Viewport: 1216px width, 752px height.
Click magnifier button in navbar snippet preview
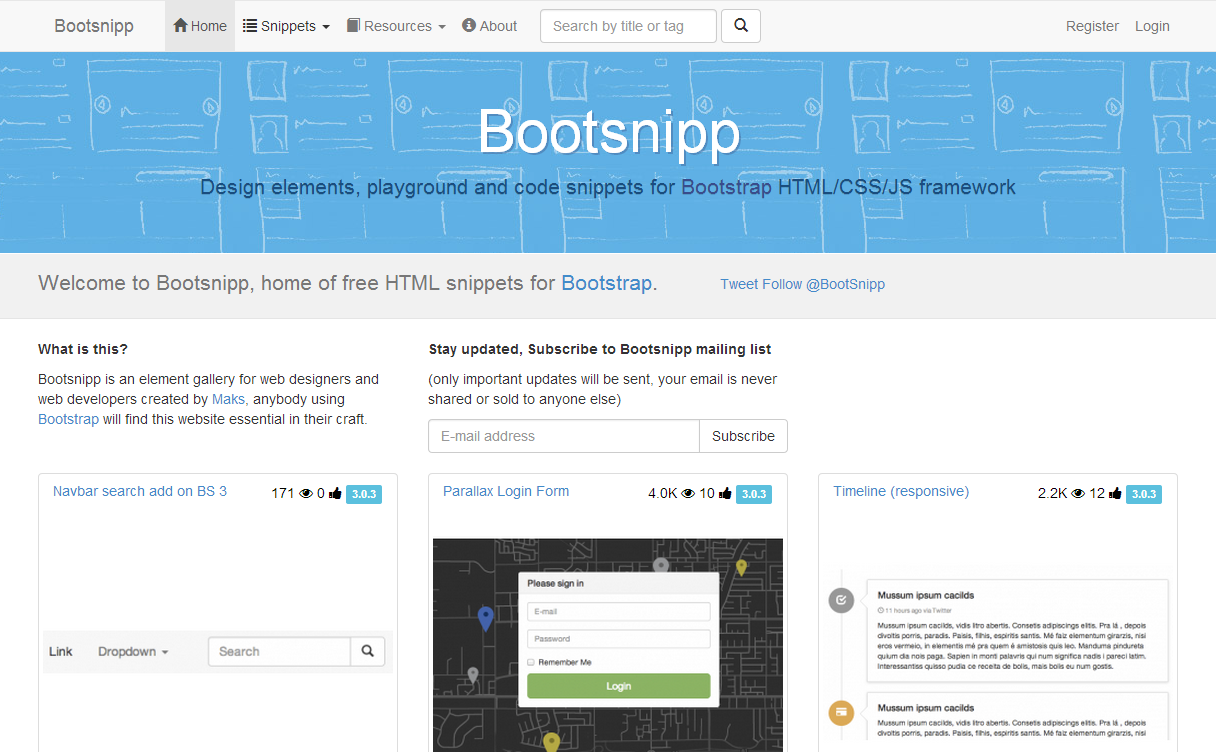click(368, 651)
